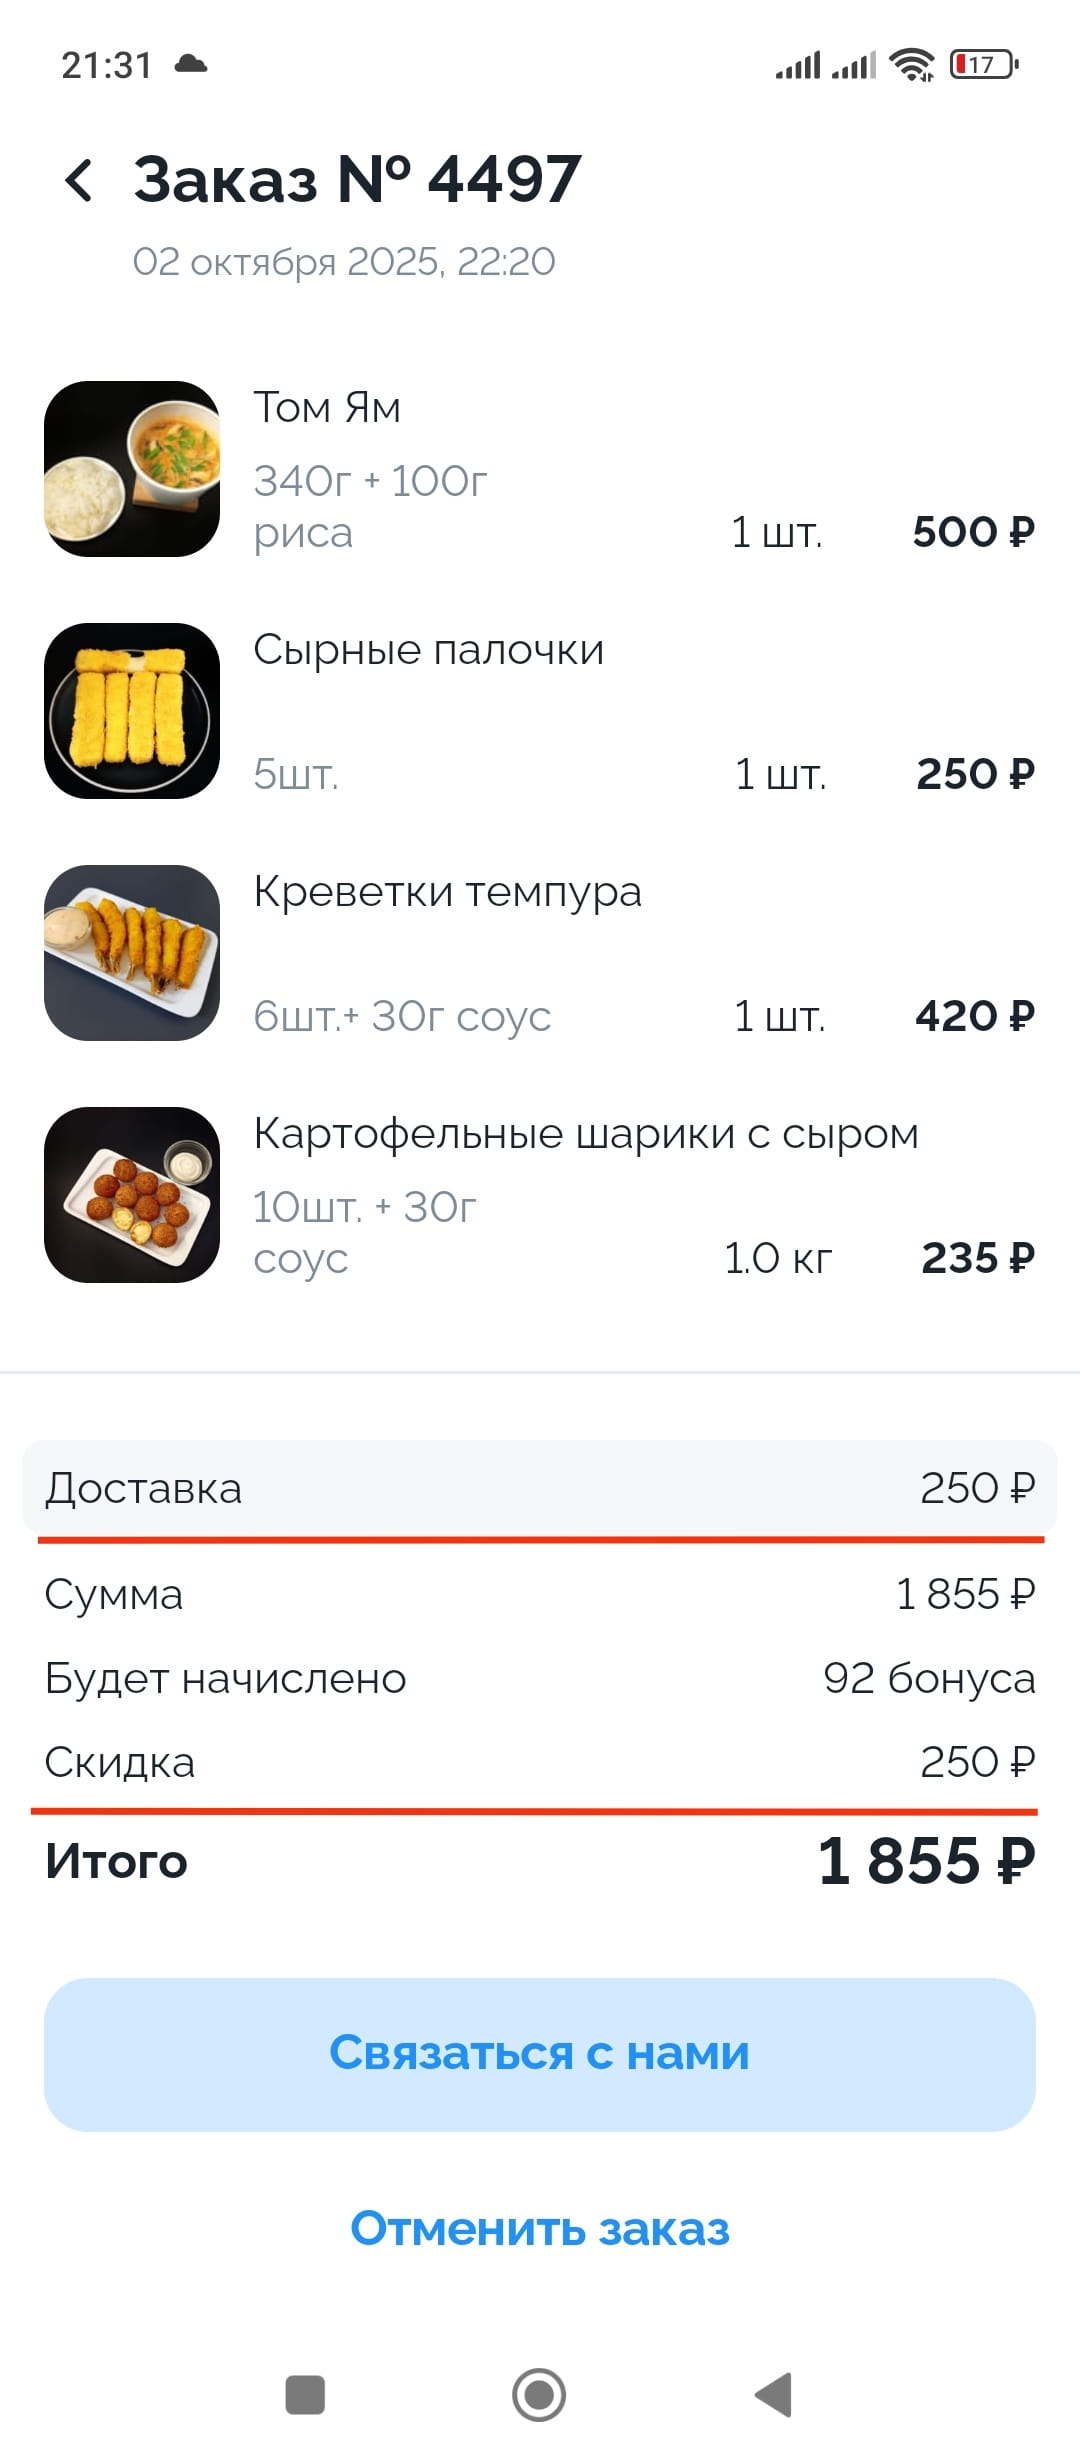Open the Картофельные шарики с сыром image

(x=132, y=1195)
